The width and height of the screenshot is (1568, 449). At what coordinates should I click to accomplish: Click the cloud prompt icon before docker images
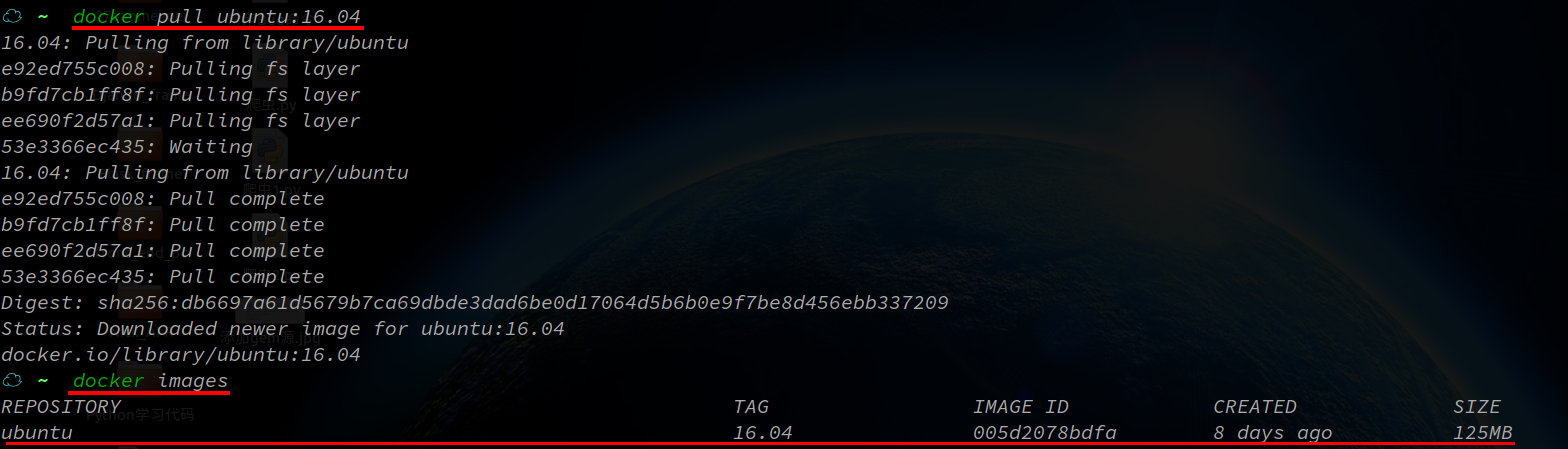[12, 381]
